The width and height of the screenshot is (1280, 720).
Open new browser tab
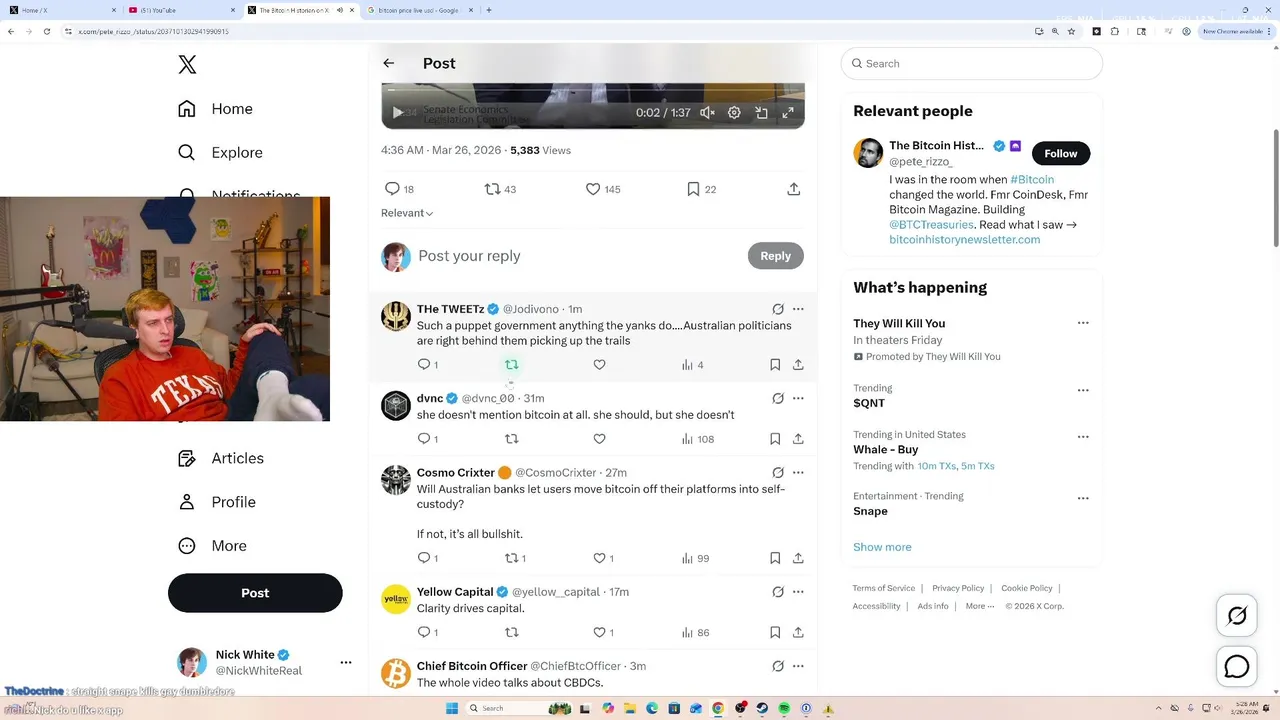pos(488,10)
